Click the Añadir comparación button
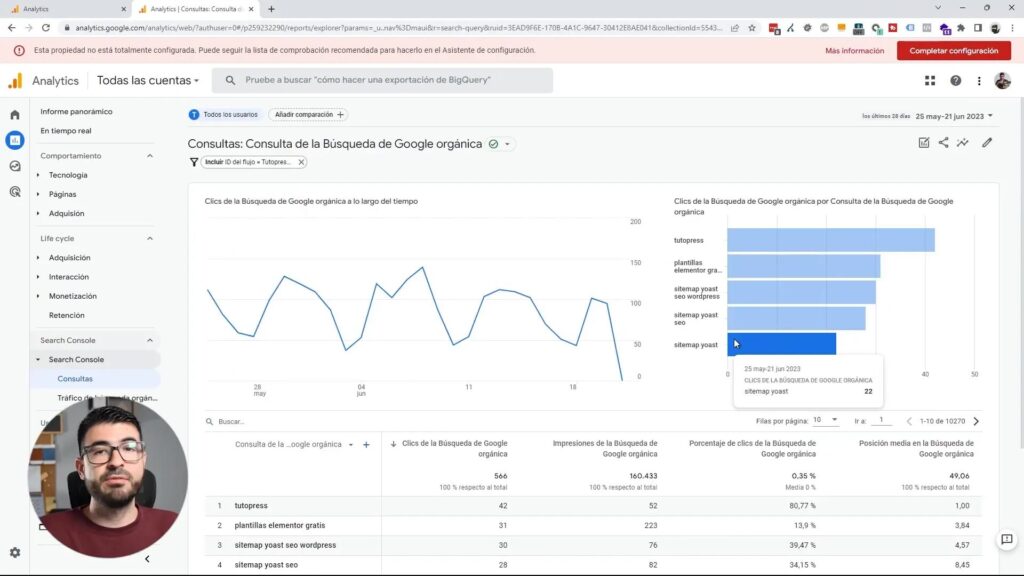 coord(308,114)
